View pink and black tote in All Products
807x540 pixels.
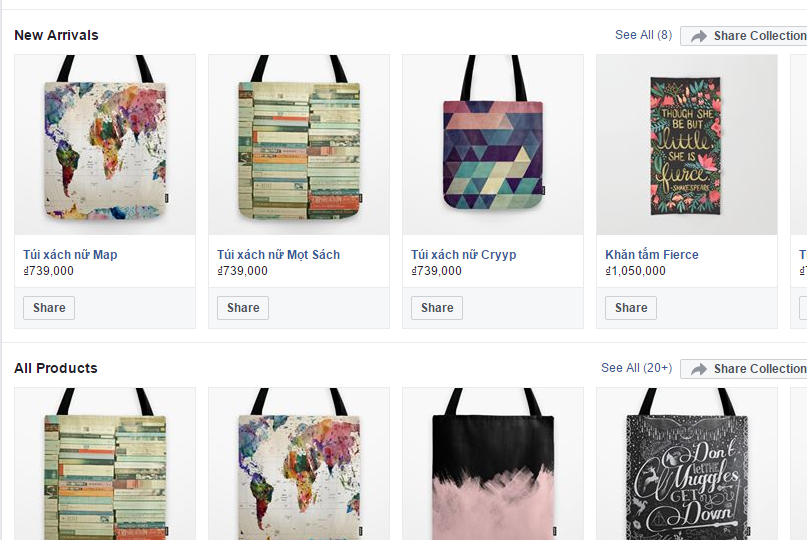click(493, 464)
